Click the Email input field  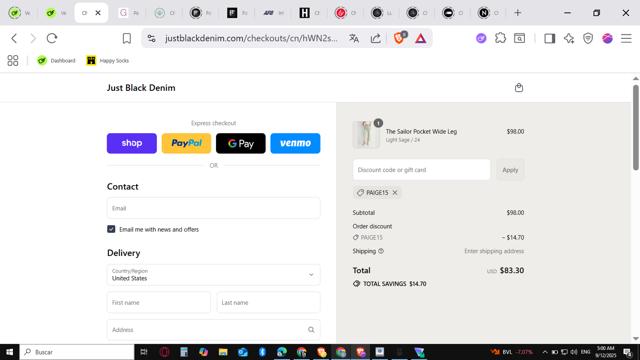pyautogui.click(x=213, y=208)
